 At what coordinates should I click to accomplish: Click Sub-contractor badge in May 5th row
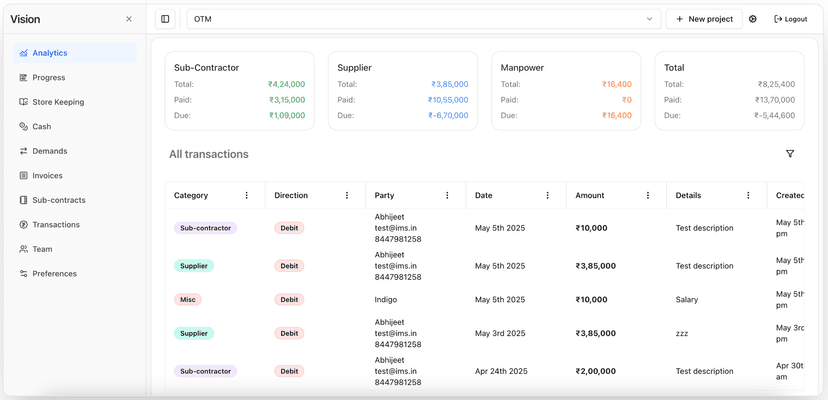(x=205, y=228)
